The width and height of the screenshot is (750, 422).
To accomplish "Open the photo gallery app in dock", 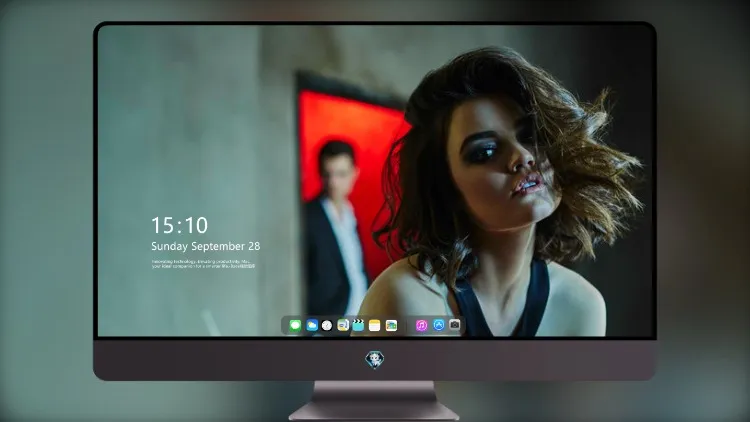I will point(391,325).
